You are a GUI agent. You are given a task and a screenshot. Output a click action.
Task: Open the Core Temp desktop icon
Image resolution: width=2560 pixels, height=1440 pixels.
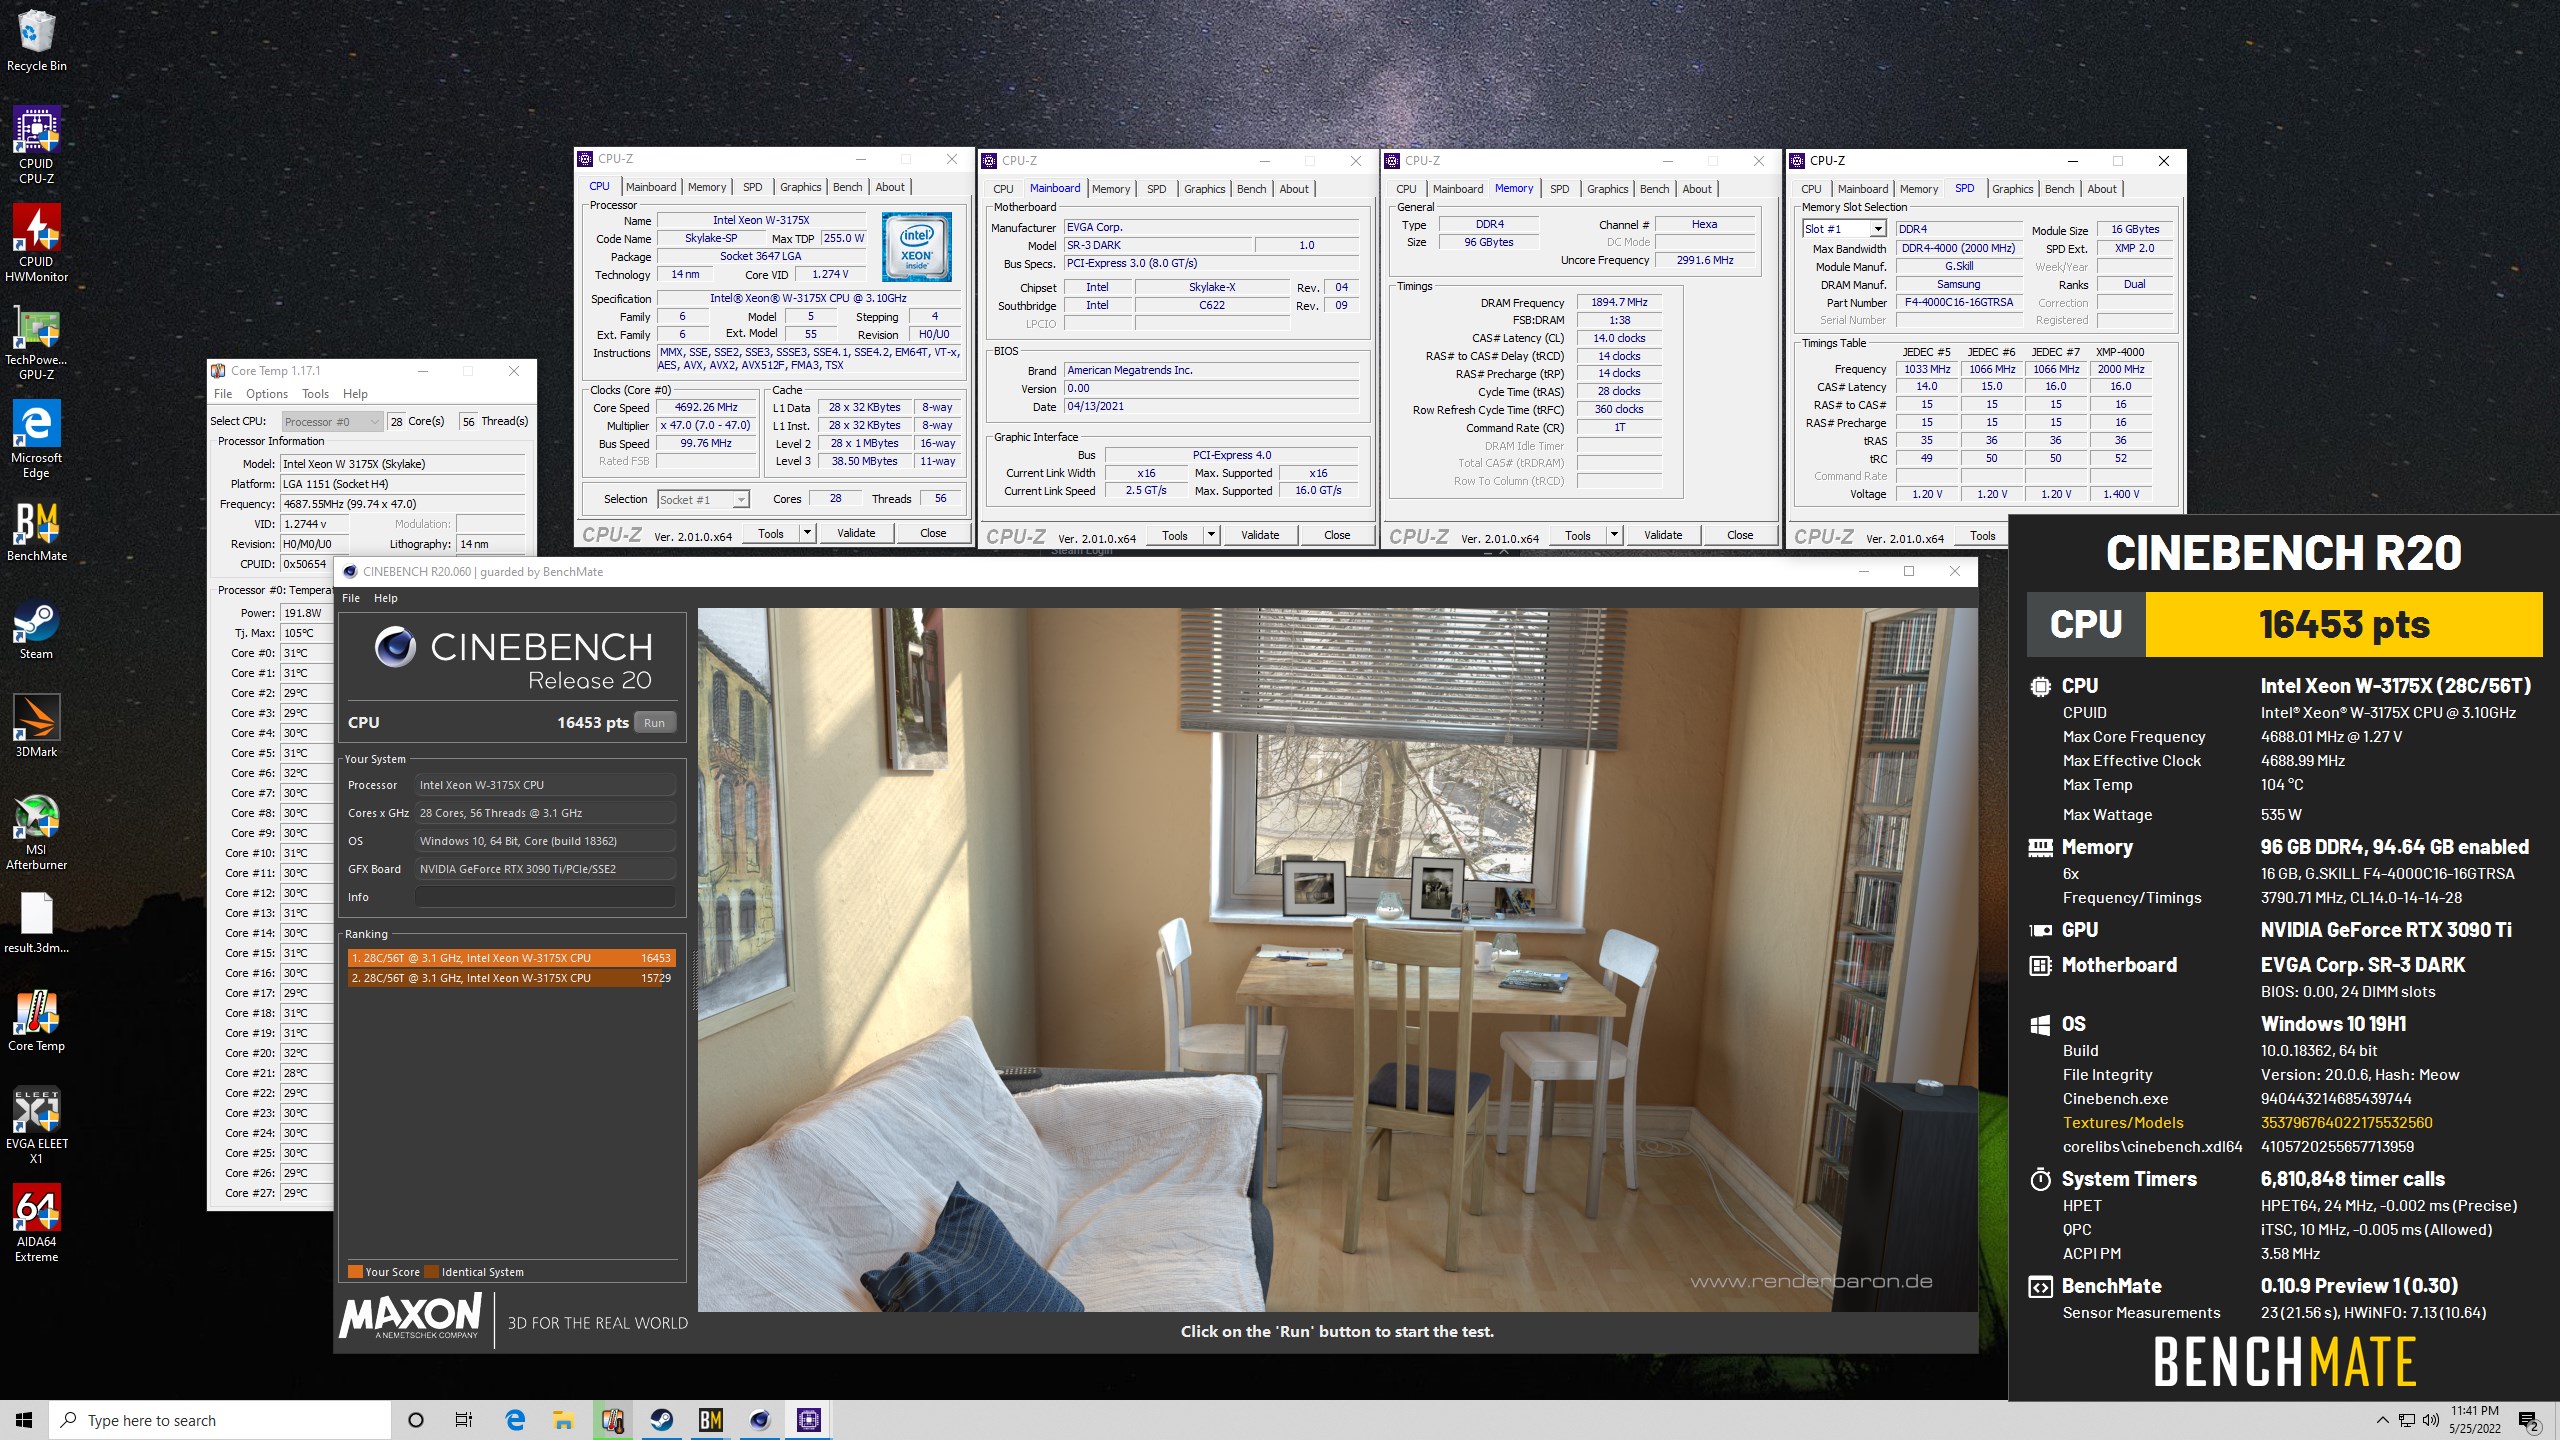click(x=36, y=1021)
